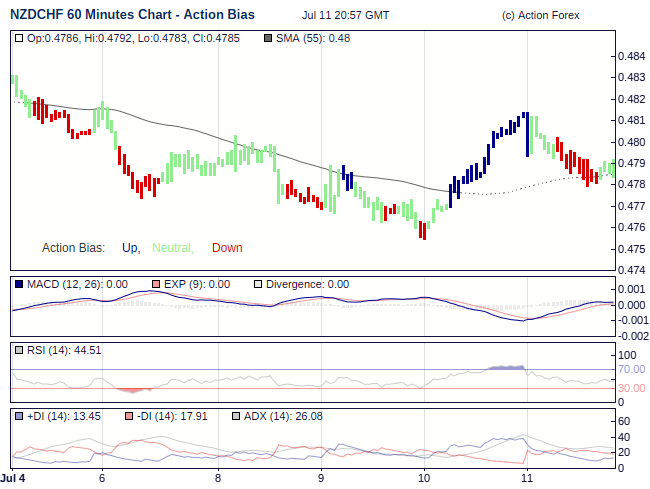Click the SMA (55) legend marker
650x489 pixels.
coord(267,38)
